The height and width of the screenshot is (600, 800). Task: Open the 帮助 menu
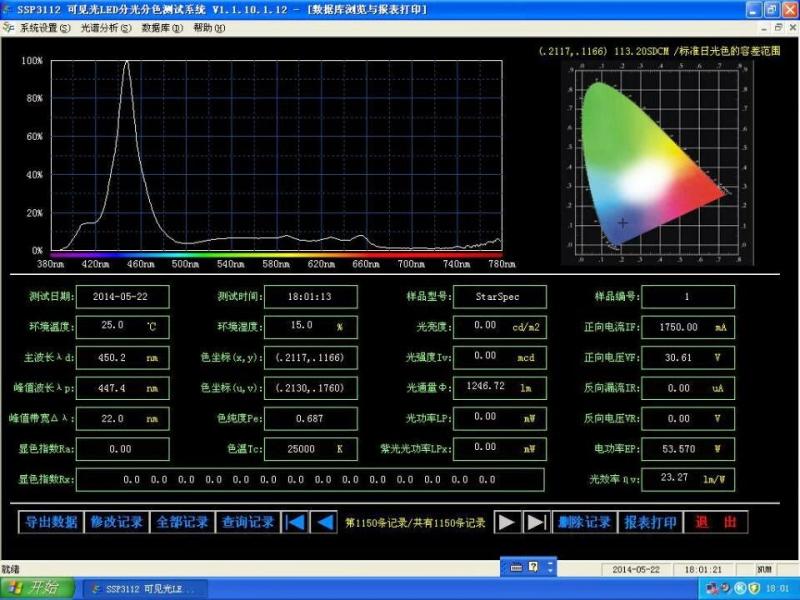tap(208, 28)
